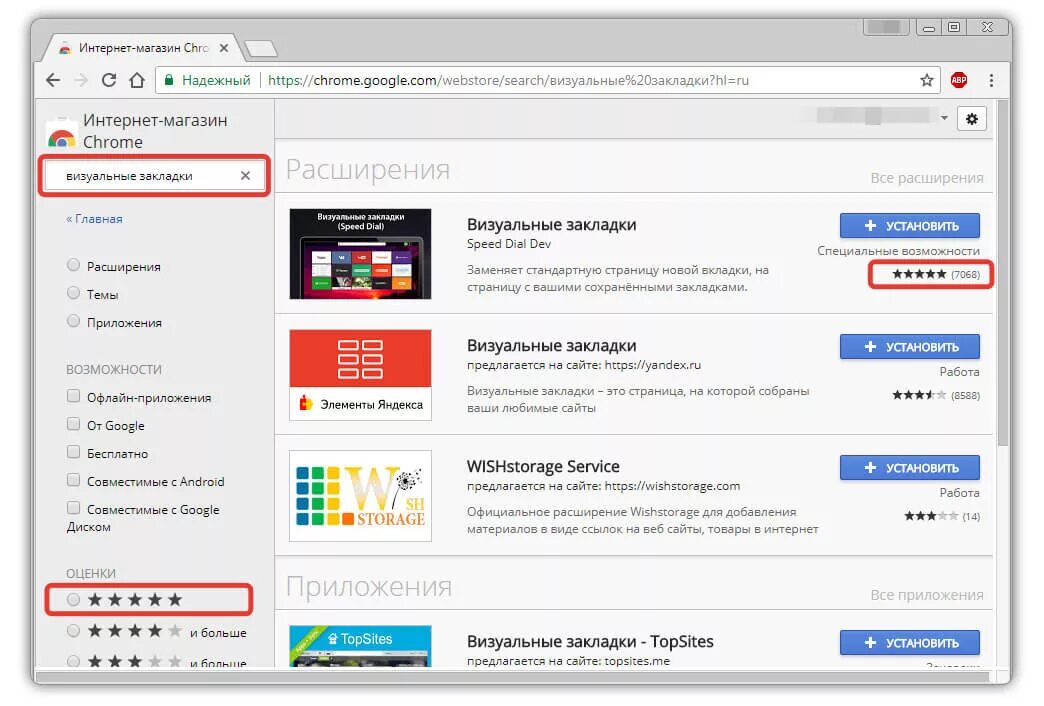Screen dimensions: 1044x706
Task: Focus the address bar URL
Action: (x=508, y=81)
